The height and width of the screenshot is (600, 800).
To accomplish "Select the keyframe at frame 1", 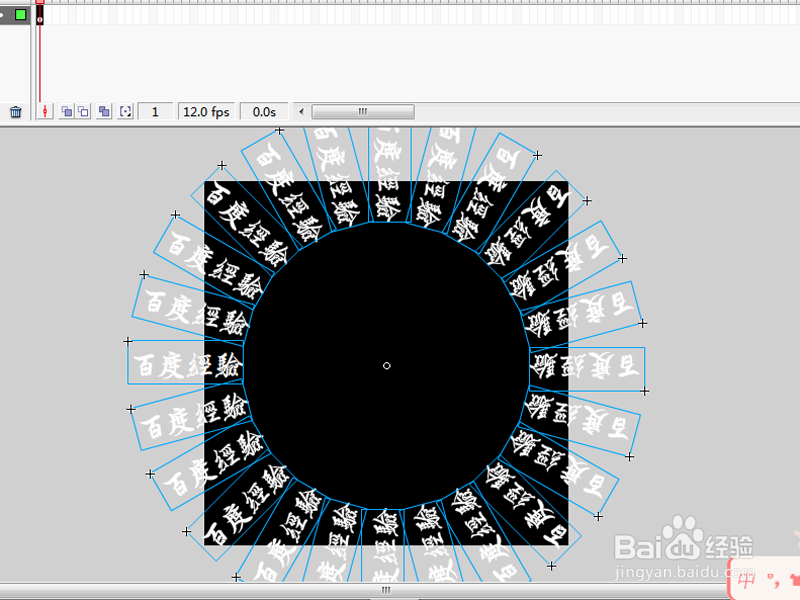I will coord(40,15).
